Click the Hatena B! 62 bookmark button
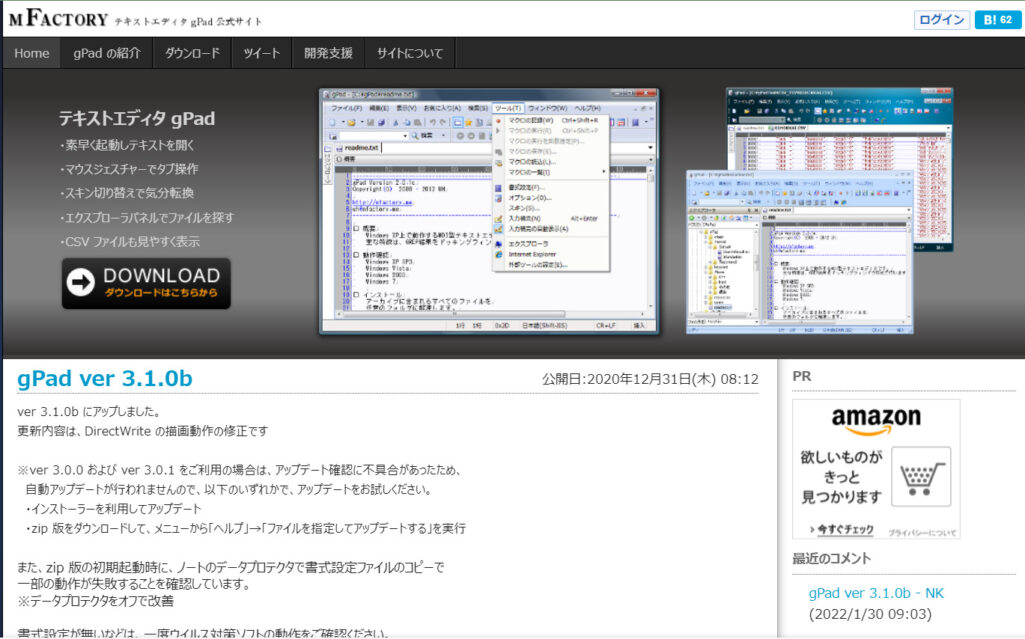 pyautogui.click(x=998, y=20)
